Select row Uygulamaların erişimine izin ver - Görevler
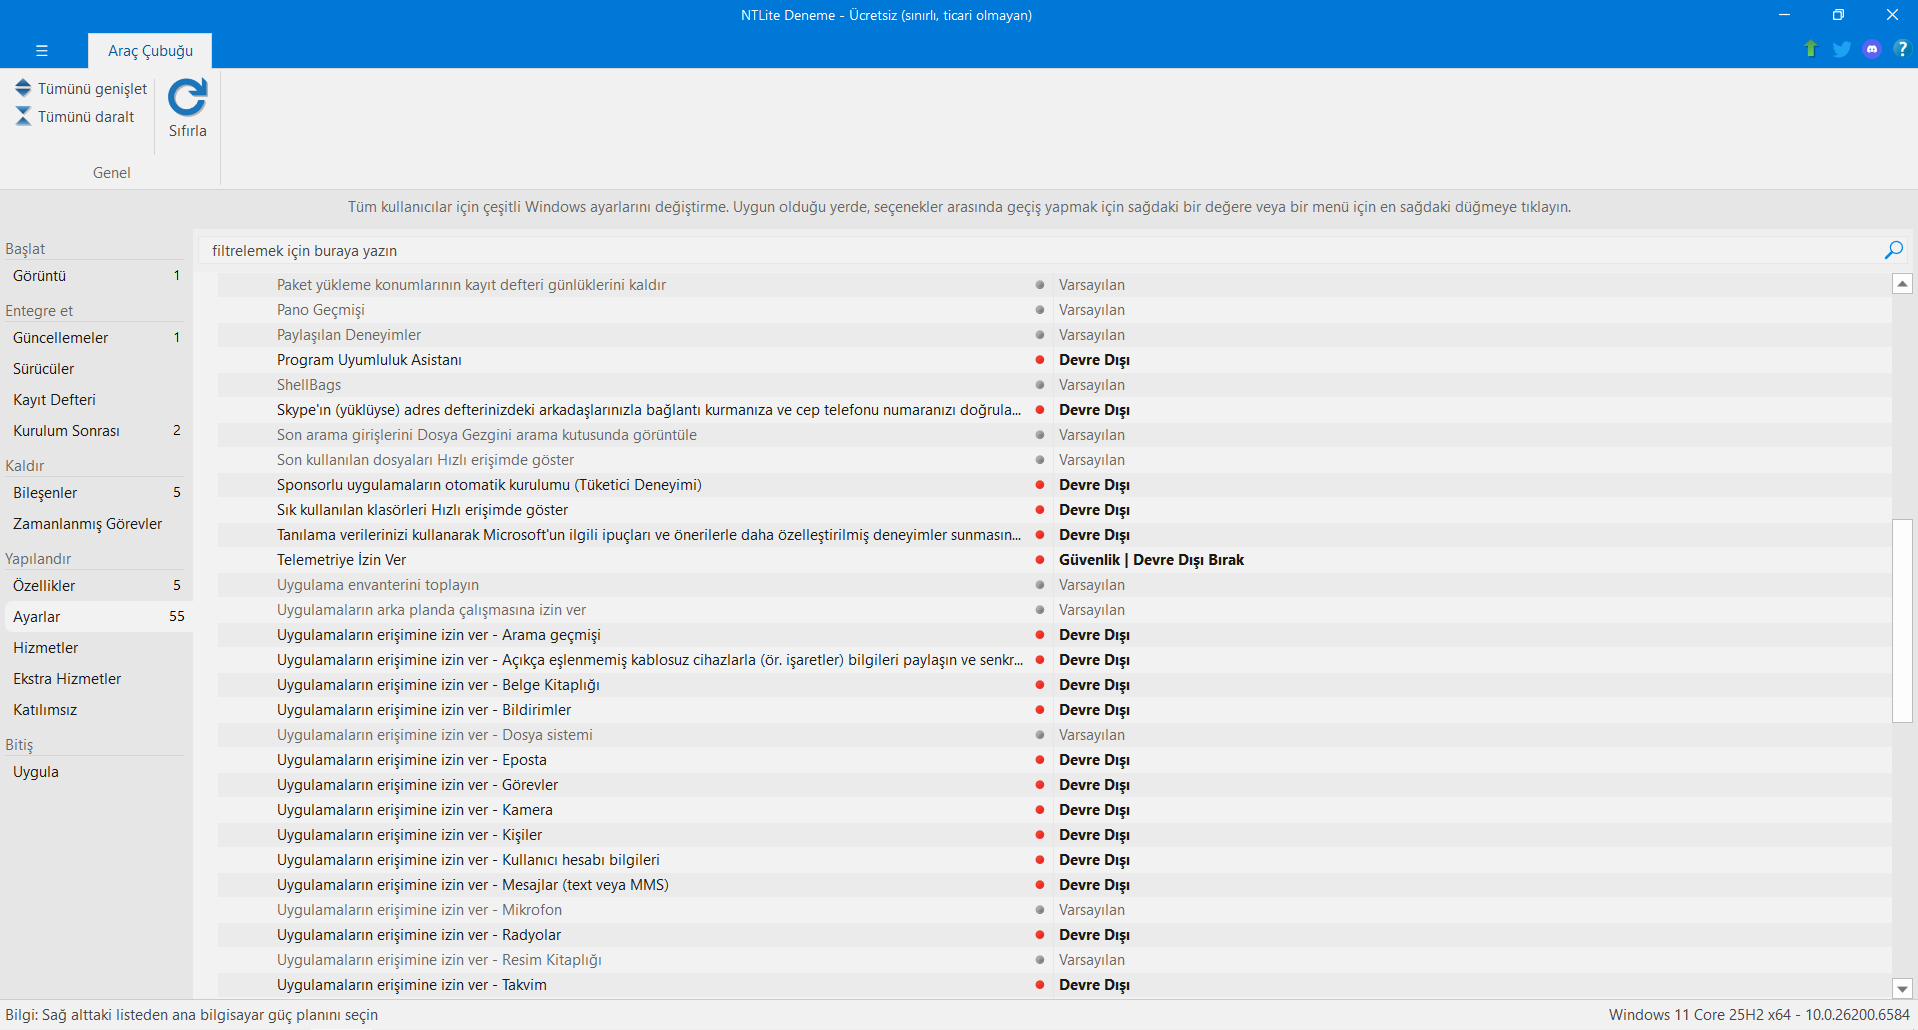1918x1030 pixels. click(1055, 785)
